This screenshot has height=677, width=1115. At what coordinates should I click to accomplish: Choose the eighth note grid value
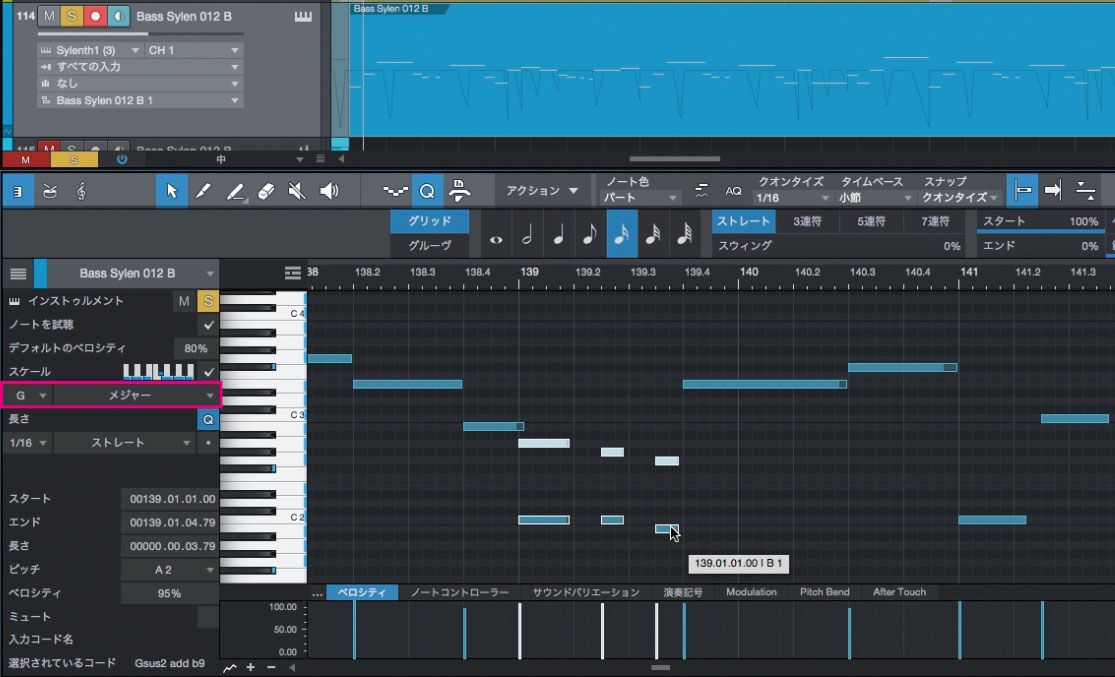point(590,234)
